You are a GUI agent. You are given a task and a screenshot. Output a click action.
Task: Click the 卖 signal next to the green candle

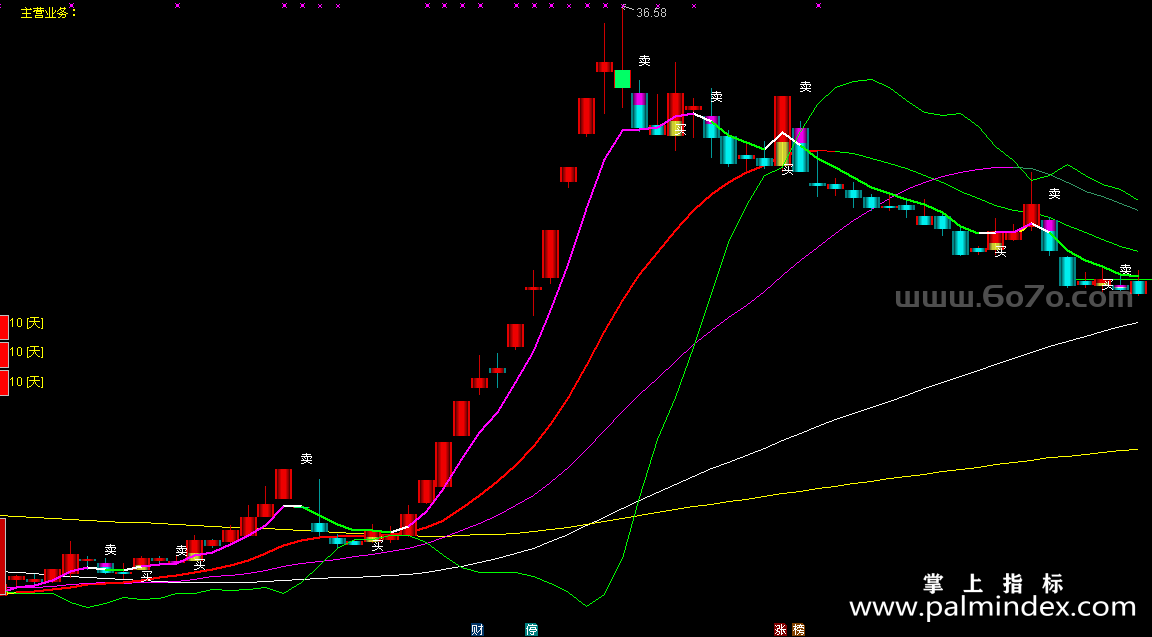click(644, 61)
